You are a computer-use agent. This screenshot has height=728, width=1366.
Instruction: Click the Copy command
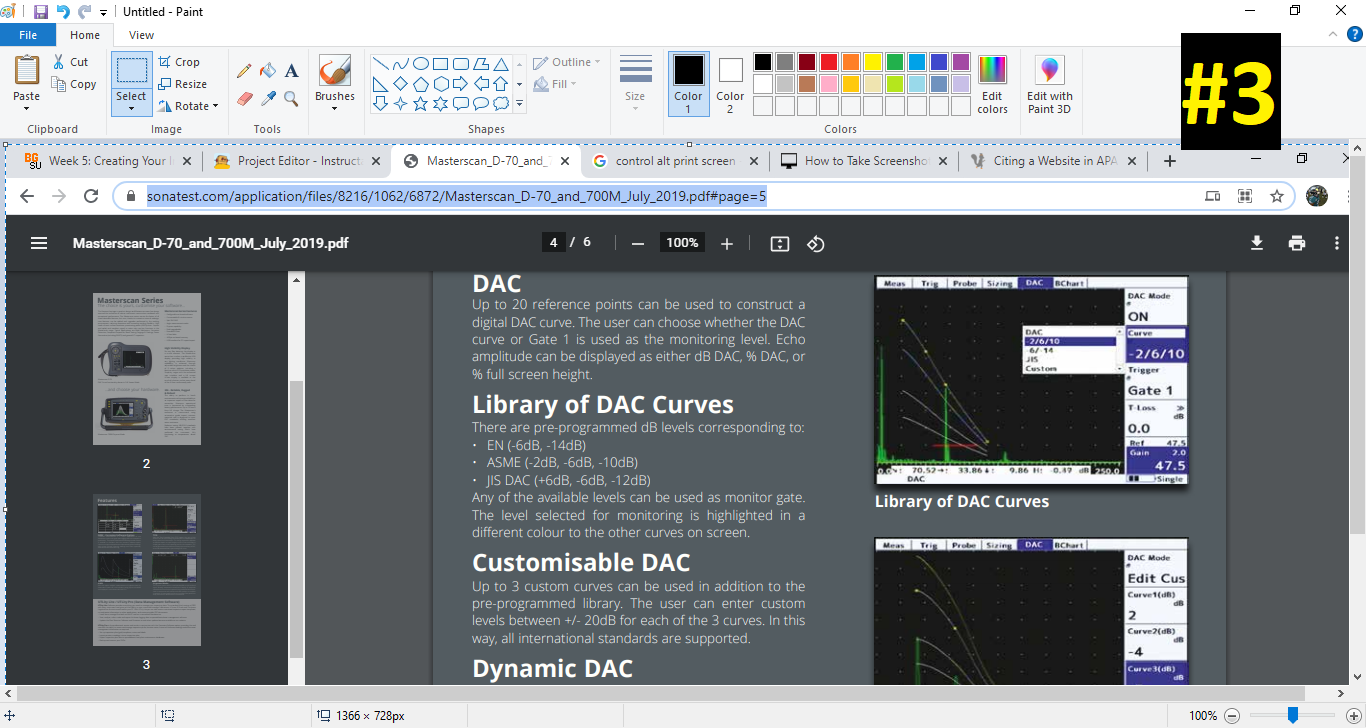74,85
